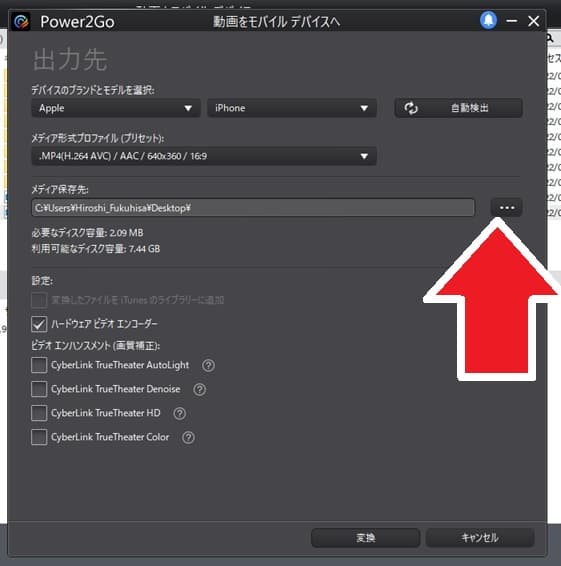This screenshot has height=566, width=561.
Task: Click the refresh icon on 自動検出 button
Action: pos(411,108)
